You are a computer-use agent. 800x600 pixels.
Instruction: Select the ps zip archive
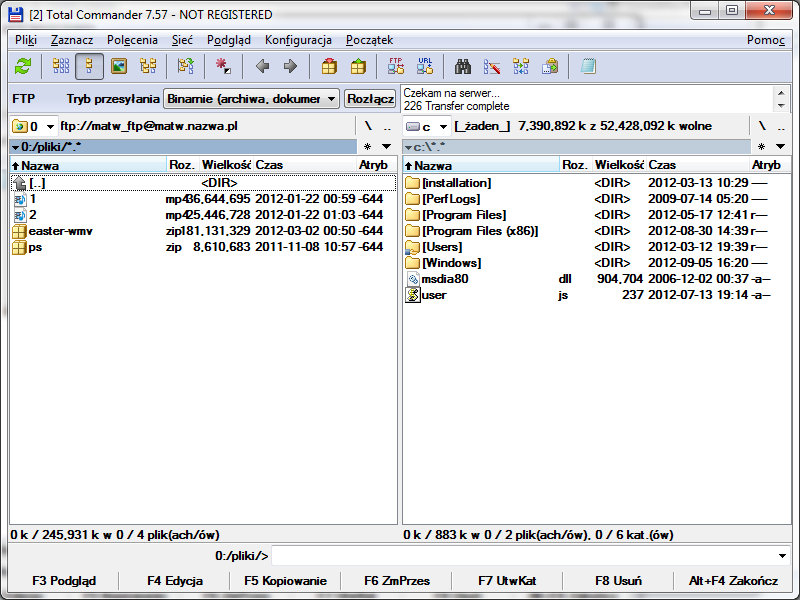tap(203, 247)
